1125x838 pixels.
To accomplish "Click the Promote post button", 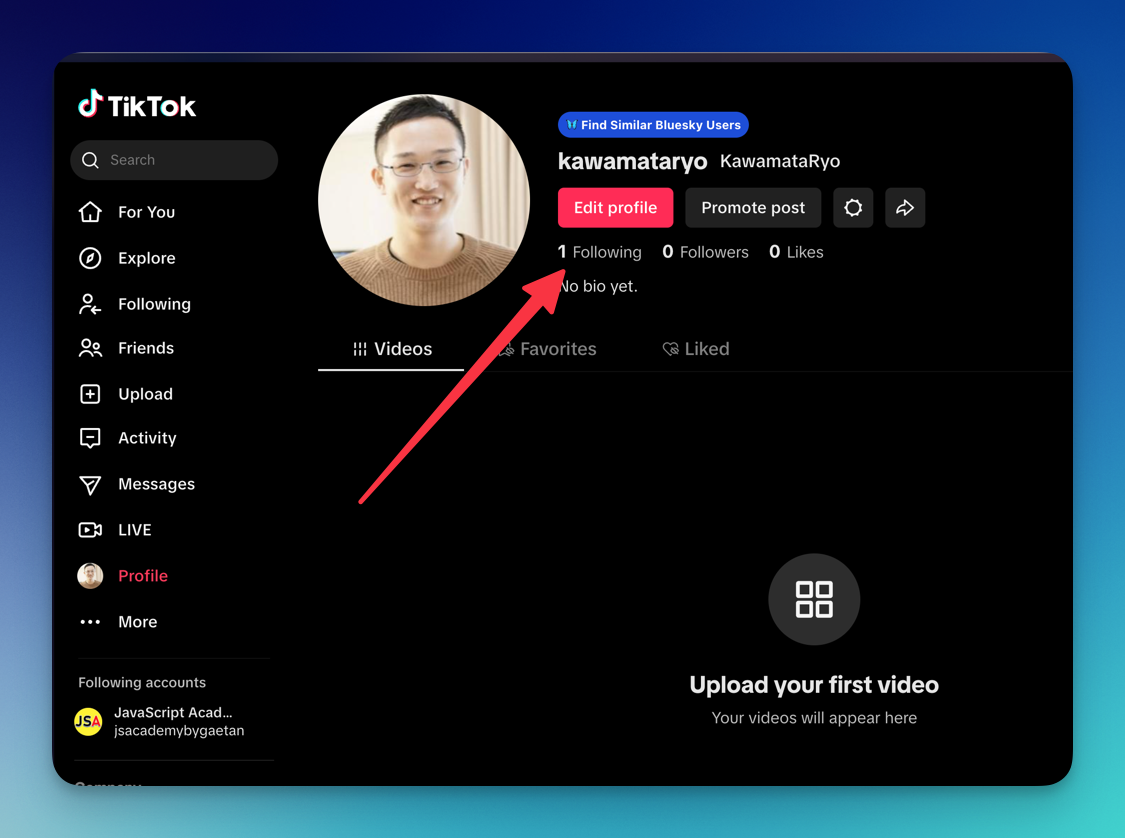I will click(x=752, y=208).
